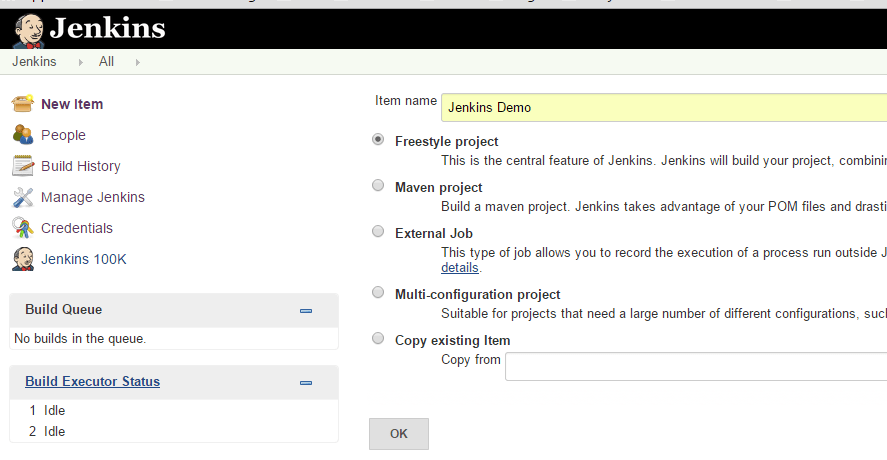The height and width of the screenshot is (460, 887).
Task: Expand the Jenkins breadcrumb arrow menu
Action: pyautogui.click(x=80, y=62)
